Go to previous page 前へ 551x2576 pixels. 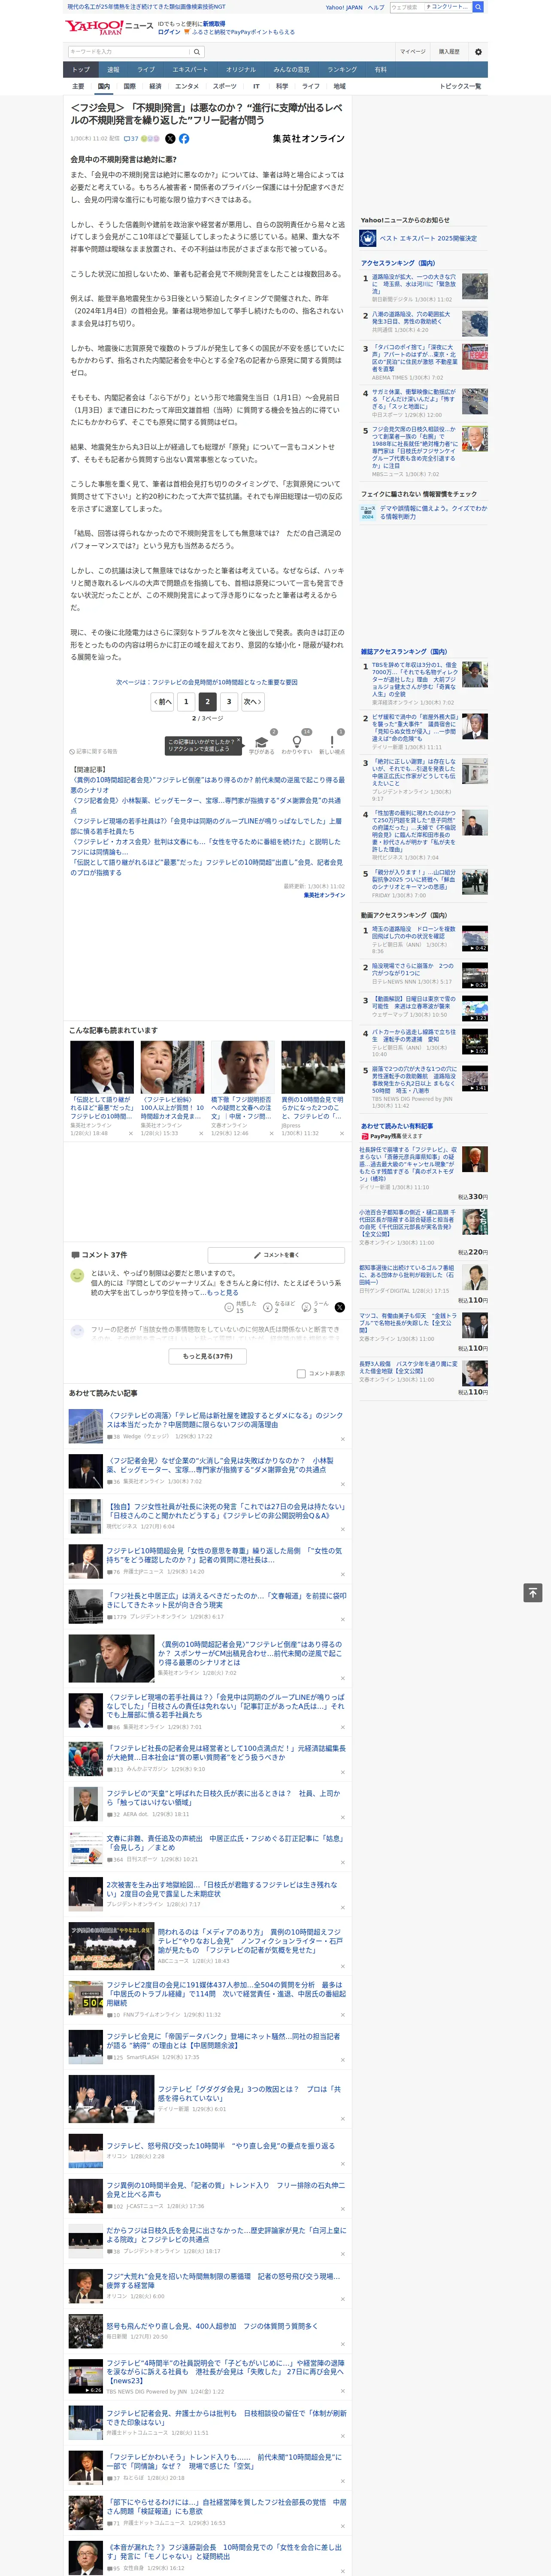[x=162, y=701]
